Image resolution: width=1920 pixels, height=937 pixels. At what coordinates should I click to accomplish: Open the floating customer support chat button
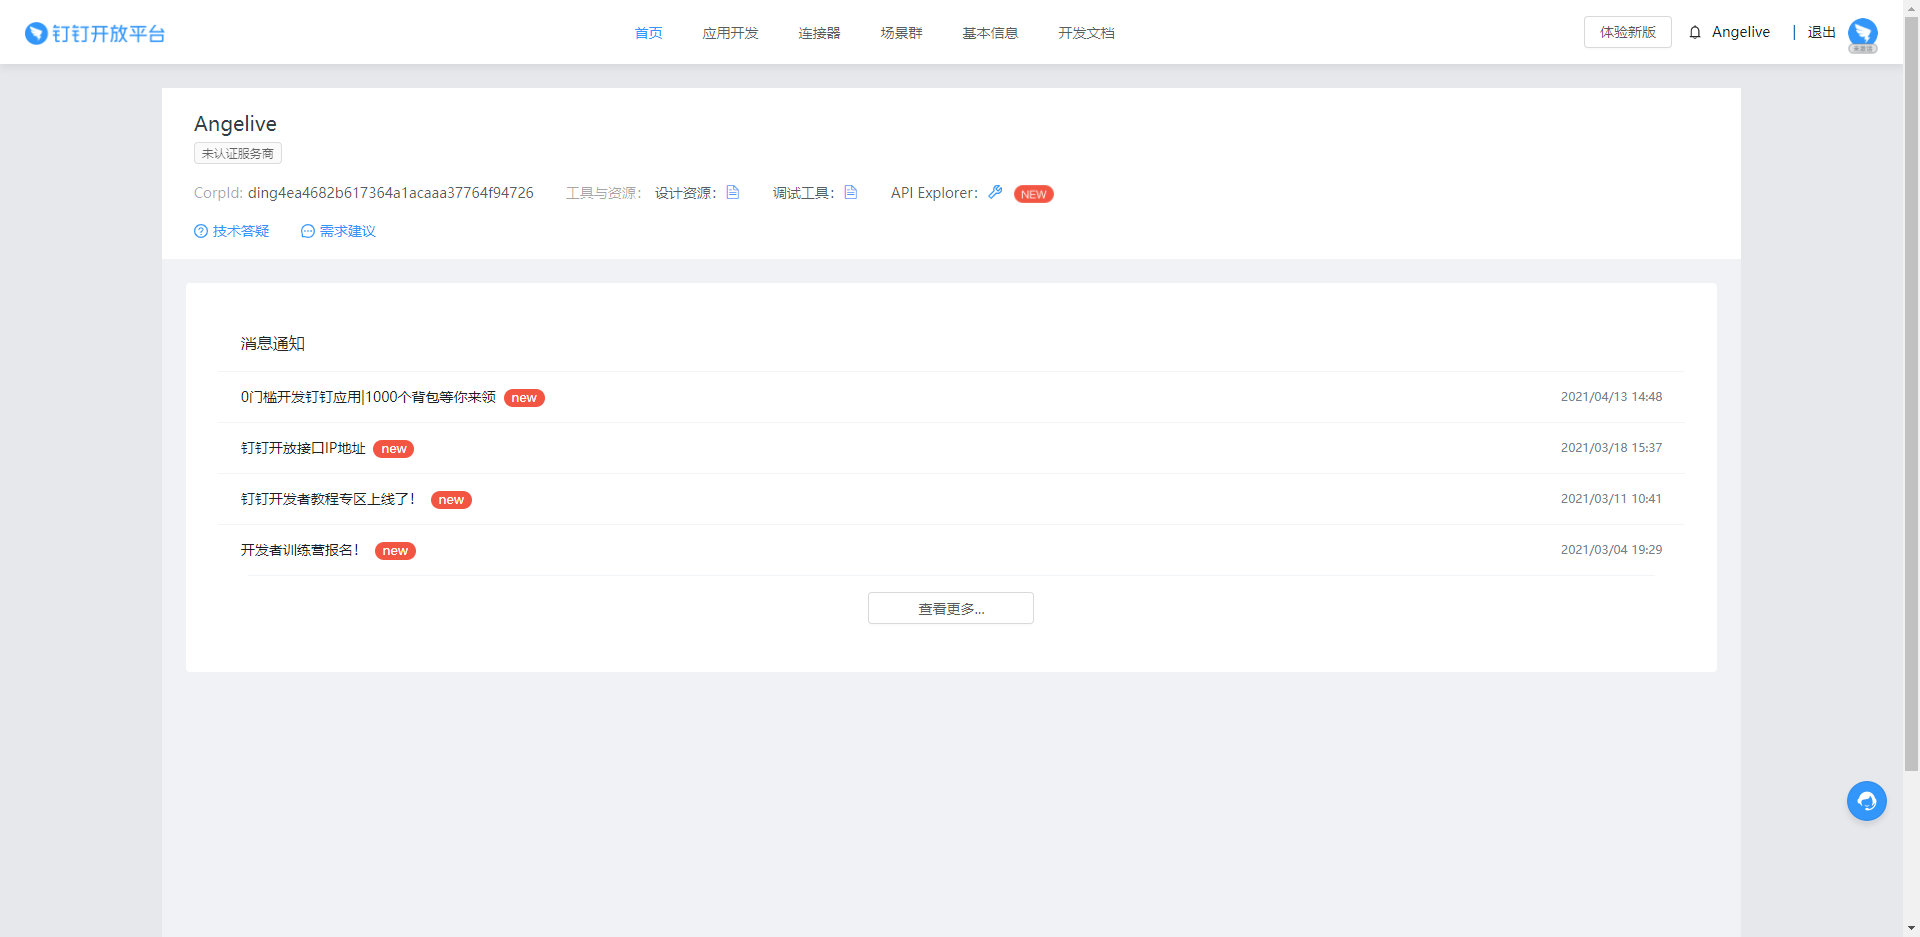(x=1867, y=801)
